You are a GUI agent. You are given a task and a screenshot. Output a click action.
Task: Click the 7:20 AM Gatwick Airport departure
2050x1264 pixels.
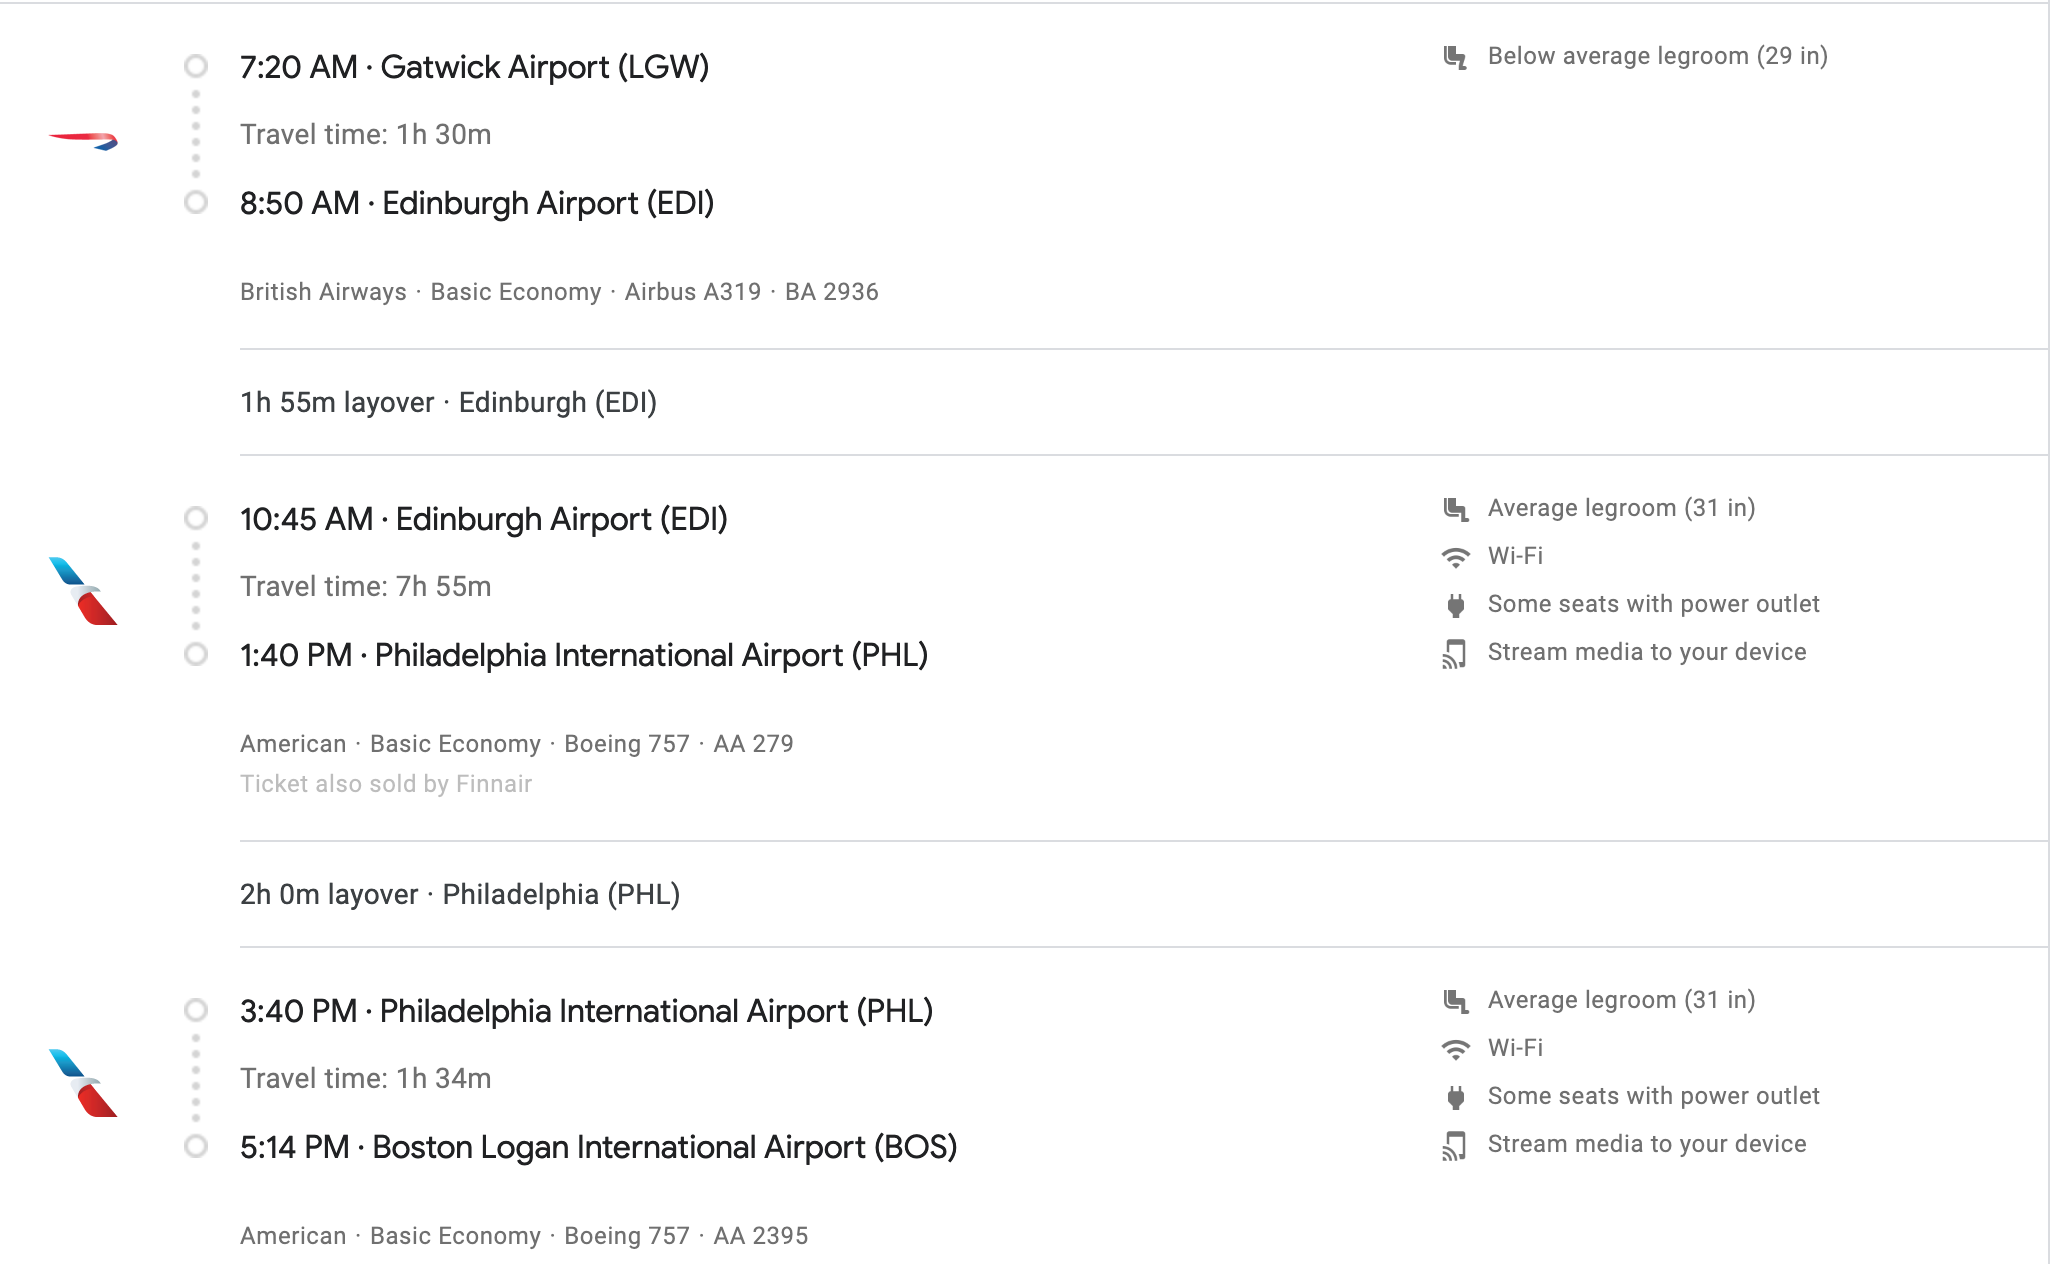[474, 67]
